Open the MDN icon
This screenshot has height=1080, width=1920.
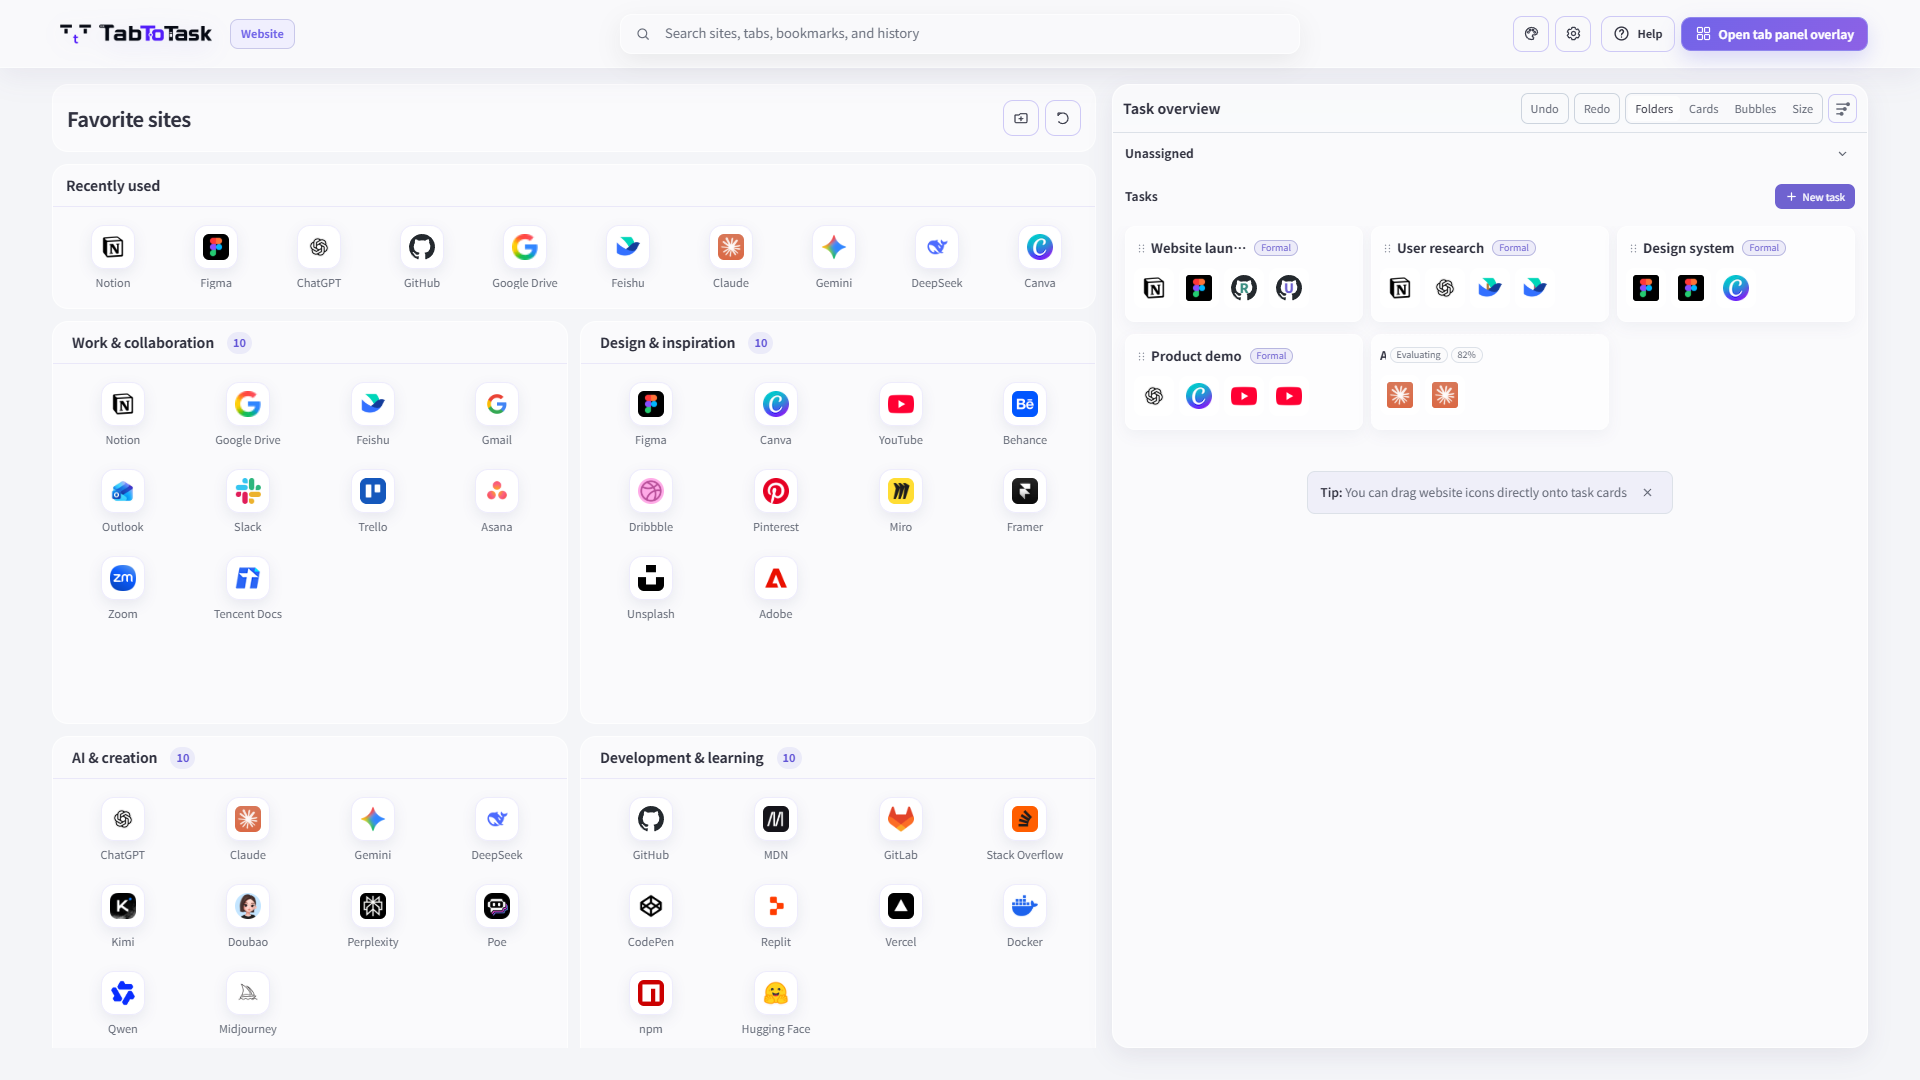[x=776, y=819]
